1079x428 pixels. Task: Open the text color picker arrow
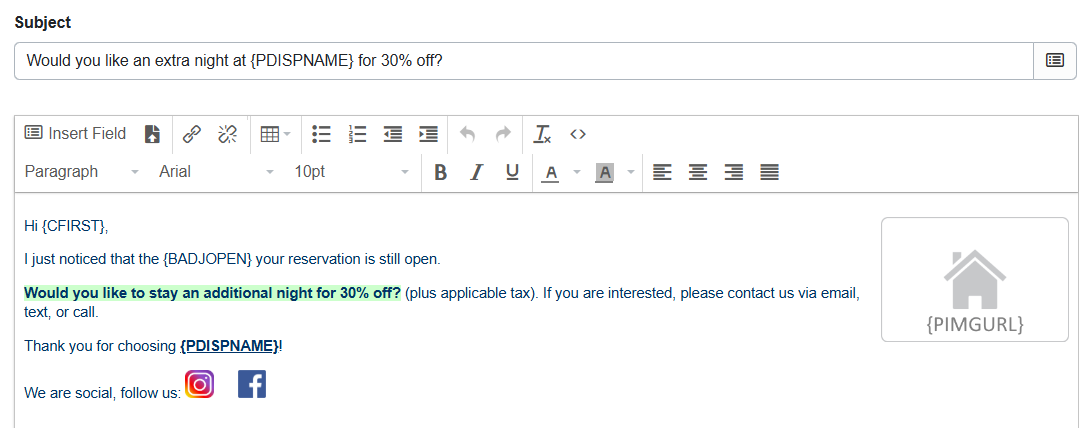[576, 172]
